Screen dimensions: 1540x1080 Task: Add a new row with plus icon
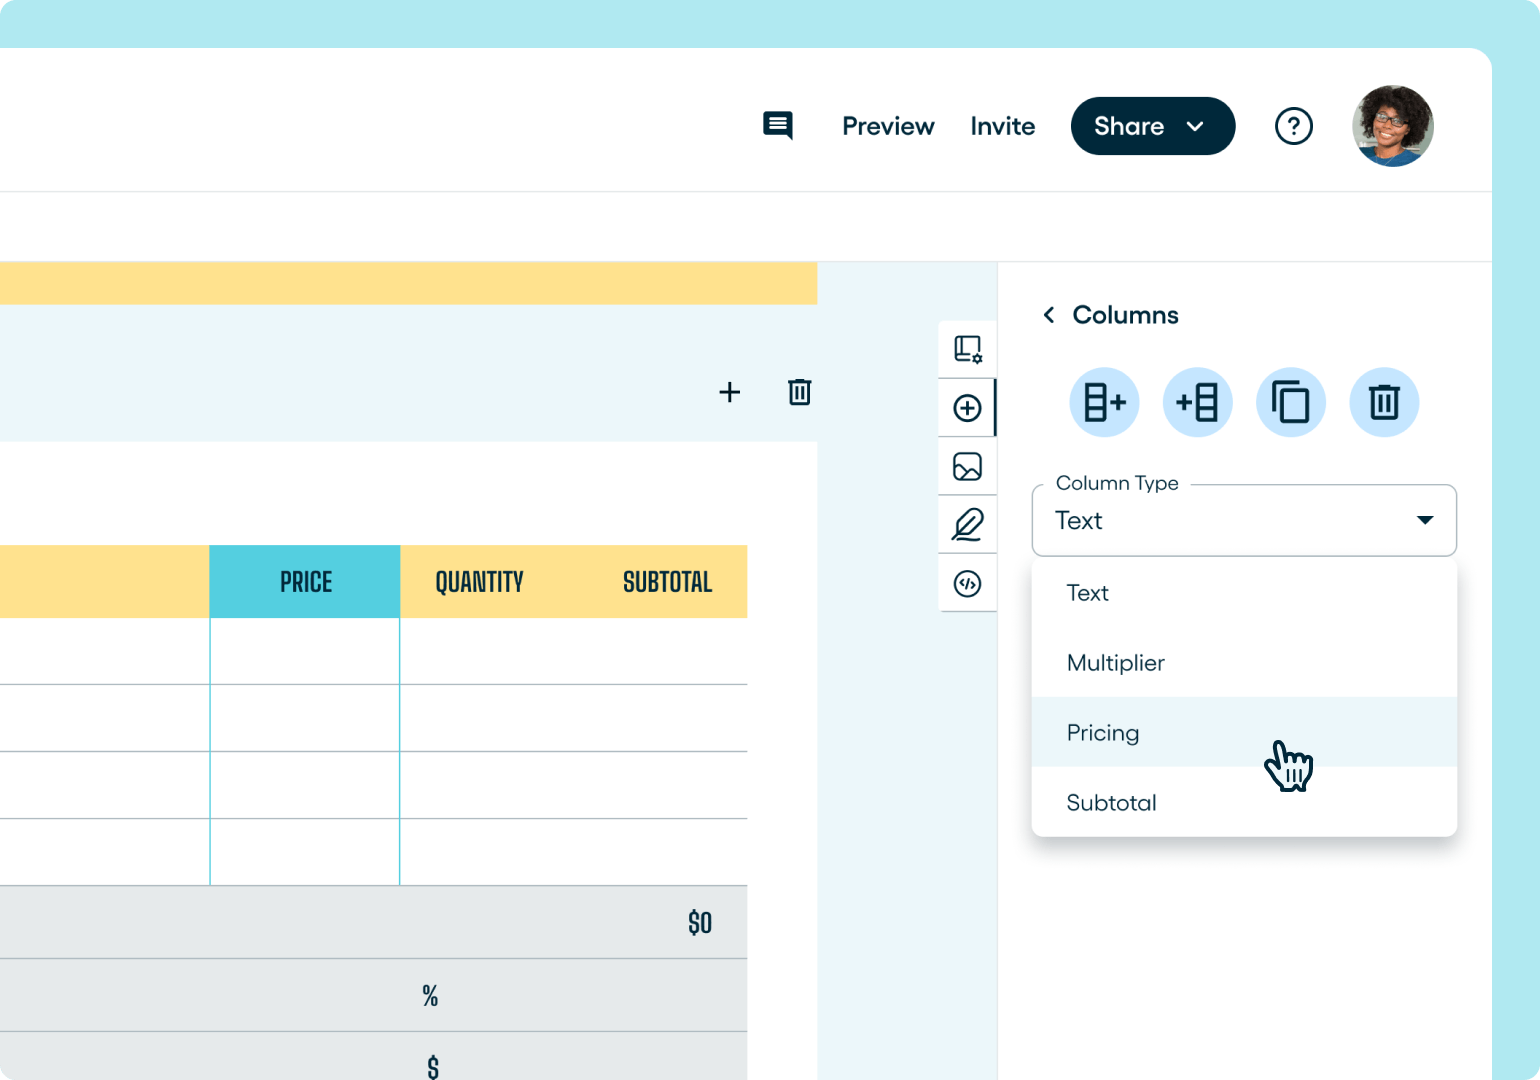(729, 392)
